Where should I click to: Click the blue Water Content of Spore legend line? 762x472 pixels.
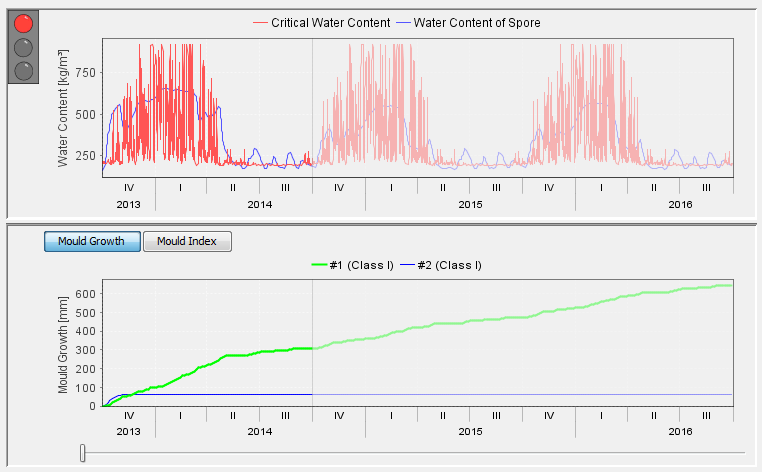coord(403,23)
